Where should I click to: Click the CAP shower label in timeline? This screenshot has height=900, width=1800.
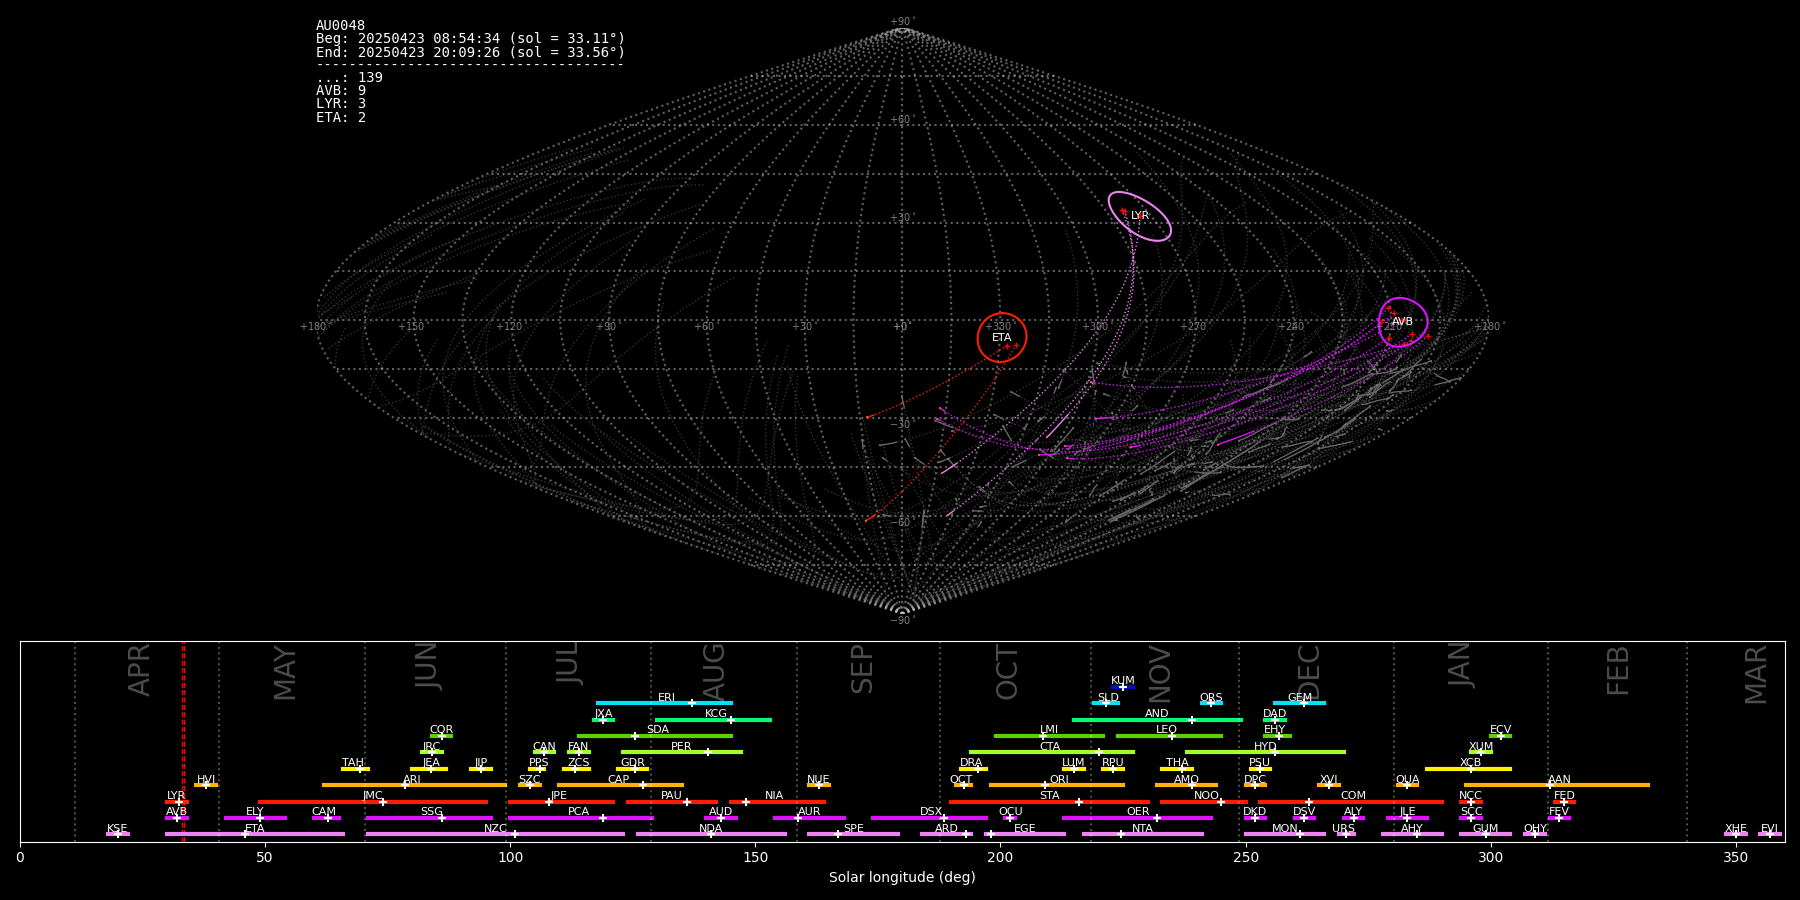coord(619,780)
